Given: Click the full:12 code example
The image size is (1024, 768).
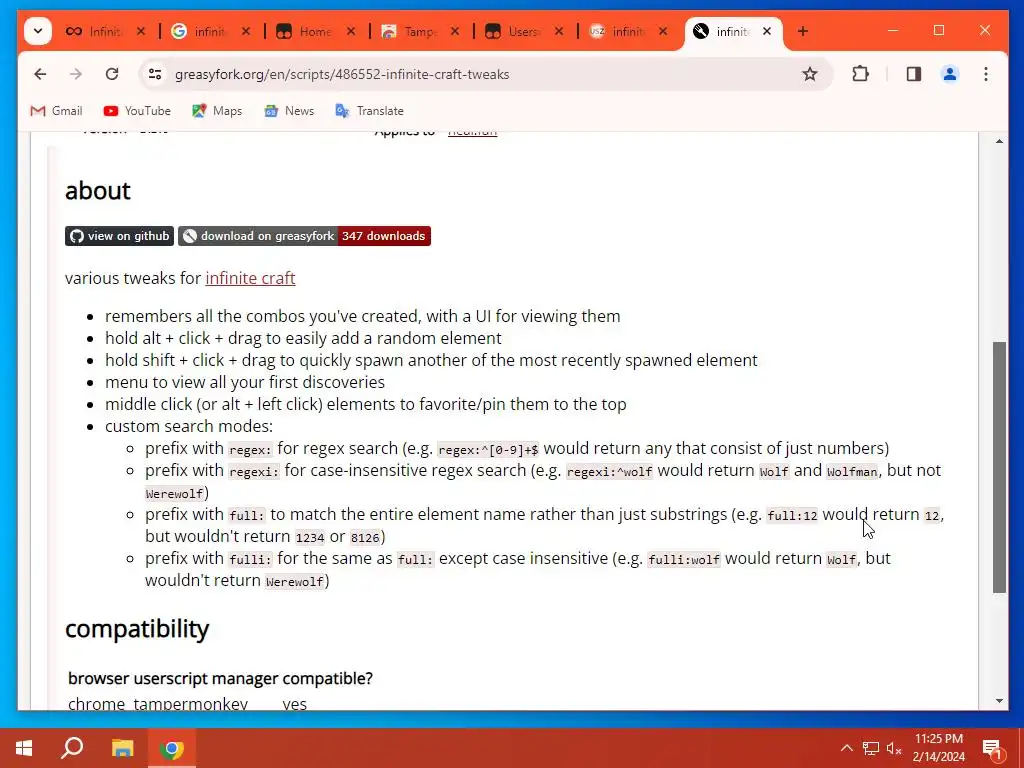Looking at the screenshot, I should point(792,516).
